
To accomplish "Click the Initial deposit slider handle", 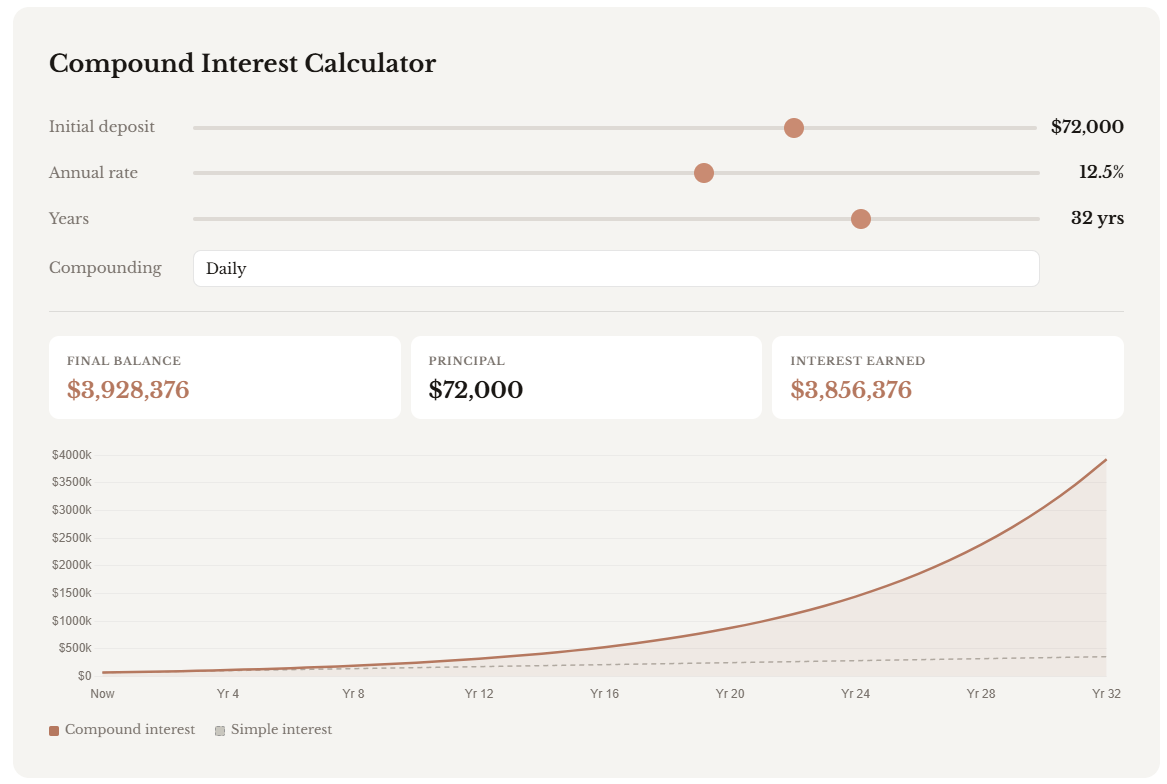I will click(x=794, y=128).
